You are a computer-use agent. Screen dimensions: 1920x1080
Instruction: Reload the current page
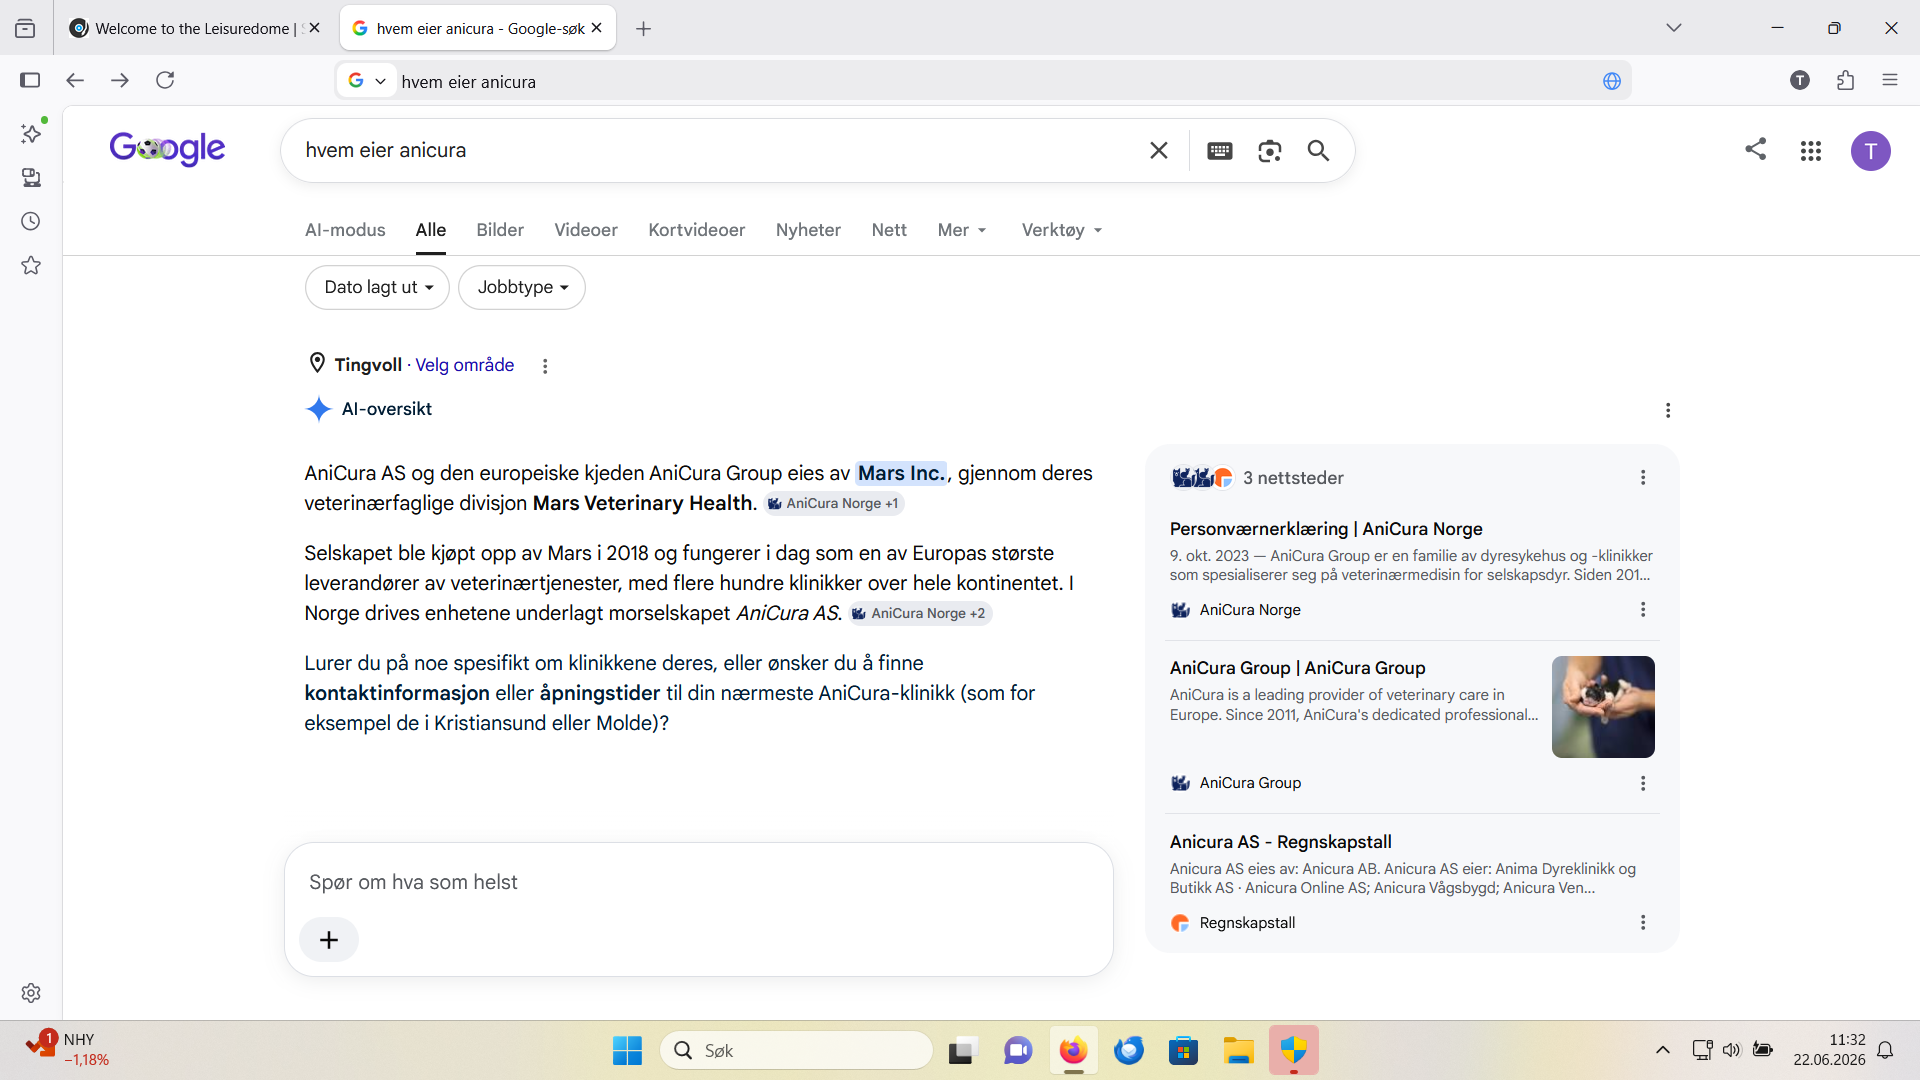[x=165, y=80]
